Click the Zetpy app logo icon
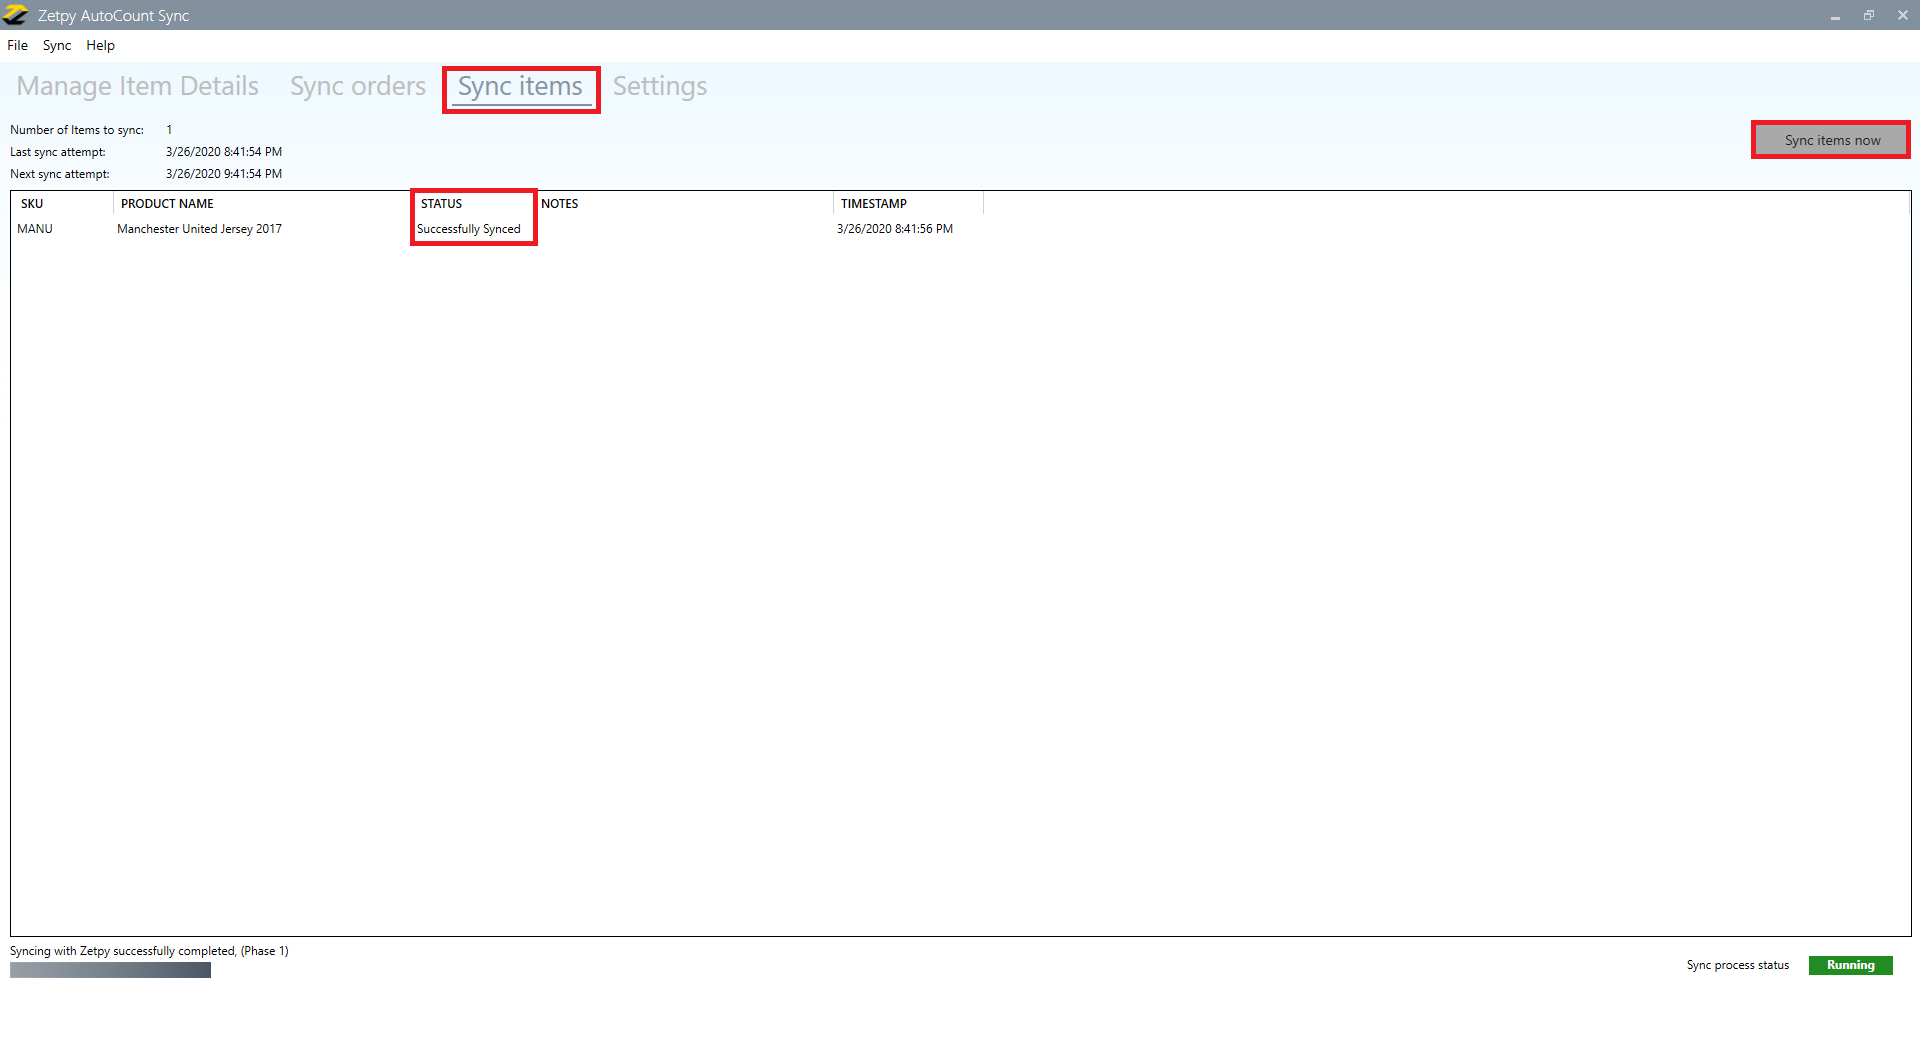The image size is (1920, 1039). [15, 15]
